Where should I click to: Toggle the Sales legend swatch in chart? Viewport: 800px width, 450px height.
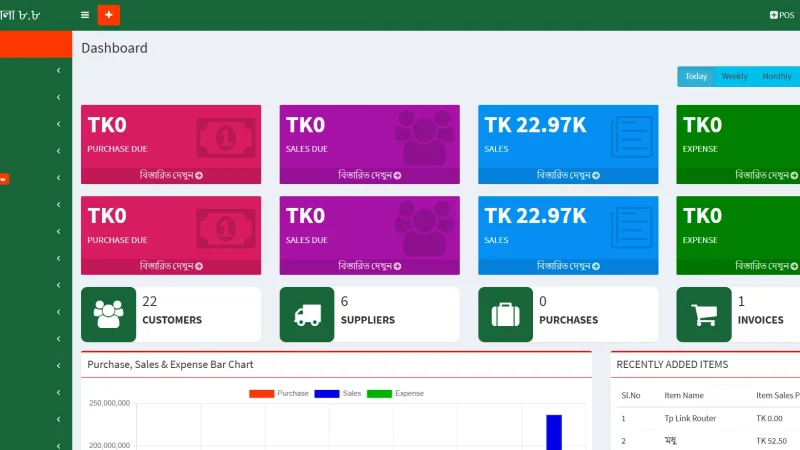(327, 394)
